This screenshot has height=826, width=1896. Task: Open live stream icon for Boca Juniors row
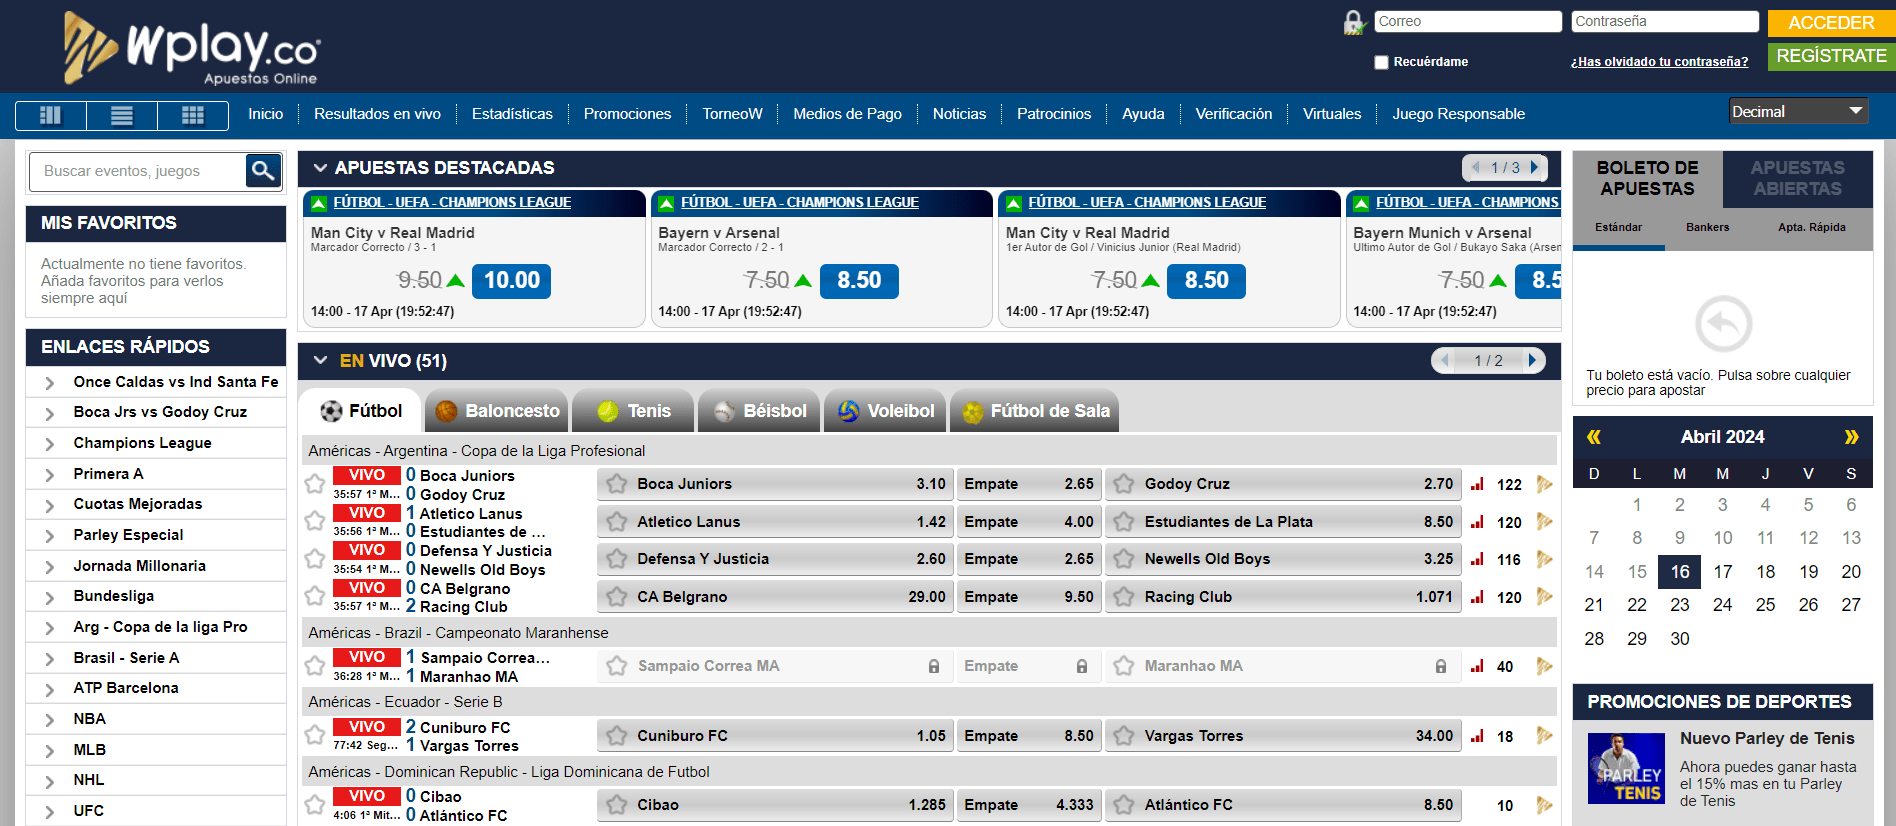1544,484
